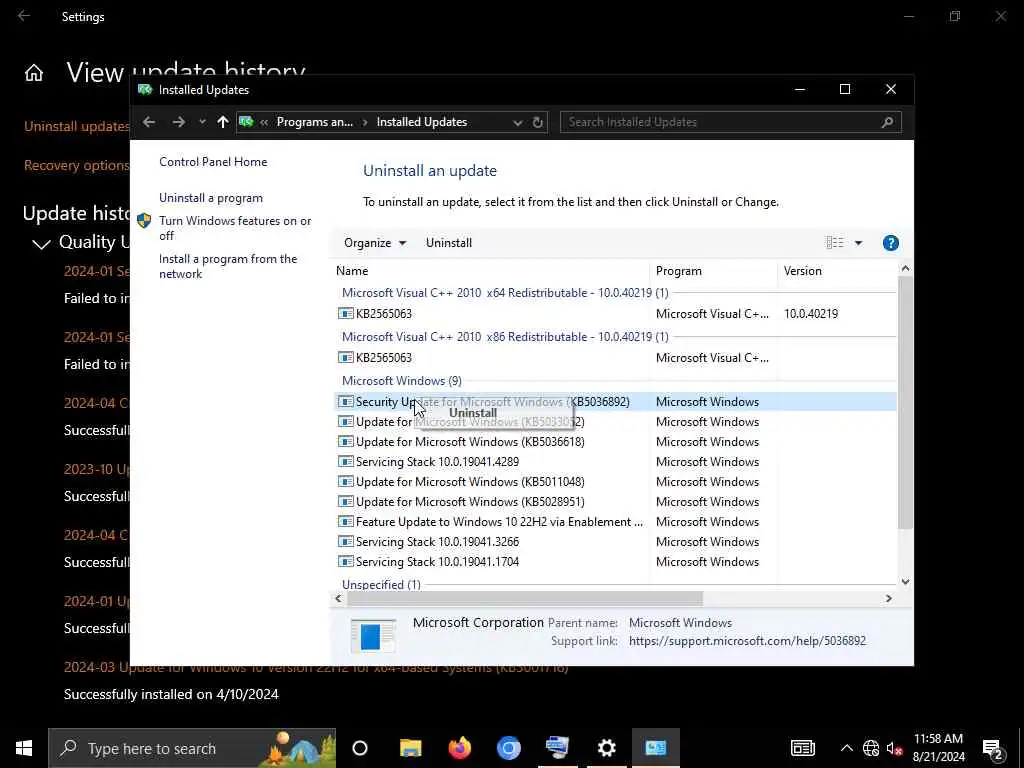1024x768 pixels.
Task: Choose Uninstall in the context menu
Action: click(473, 413)
